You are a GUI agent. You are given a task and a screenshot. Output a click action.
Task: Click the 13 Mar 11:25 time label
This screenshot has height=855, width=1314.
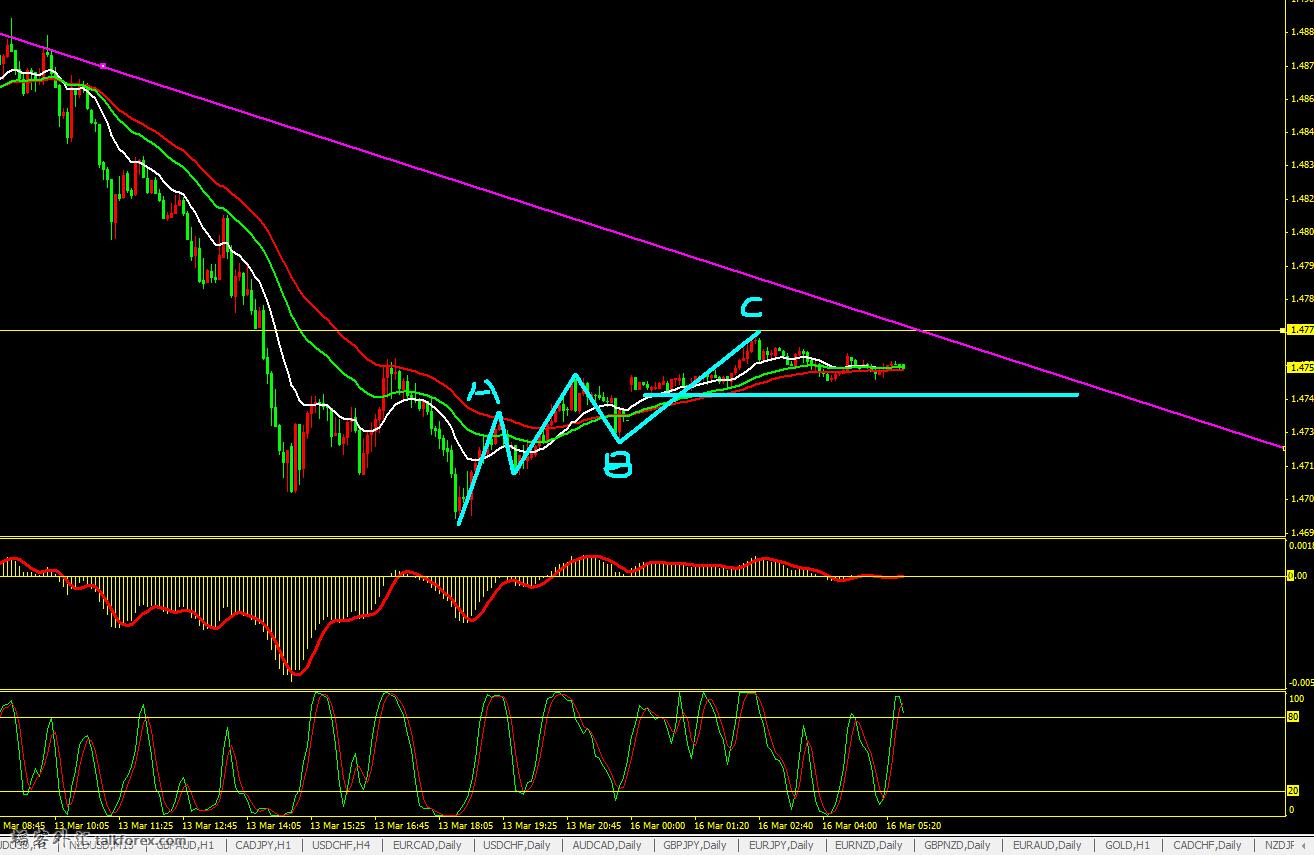click(145, 826)
